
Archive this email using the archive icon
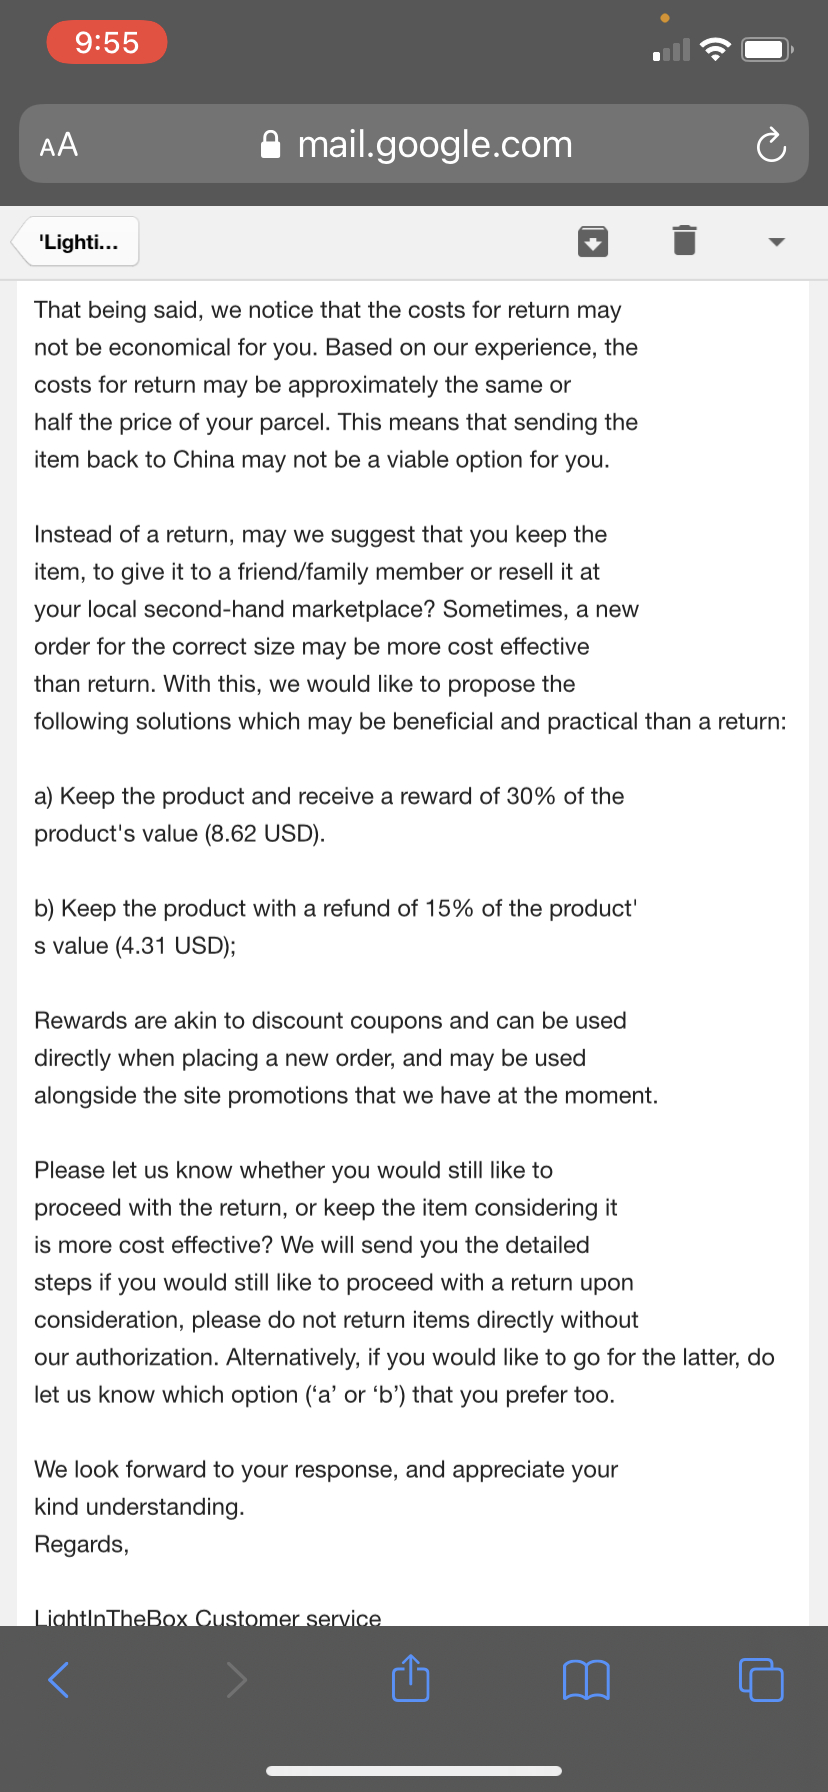593,241
